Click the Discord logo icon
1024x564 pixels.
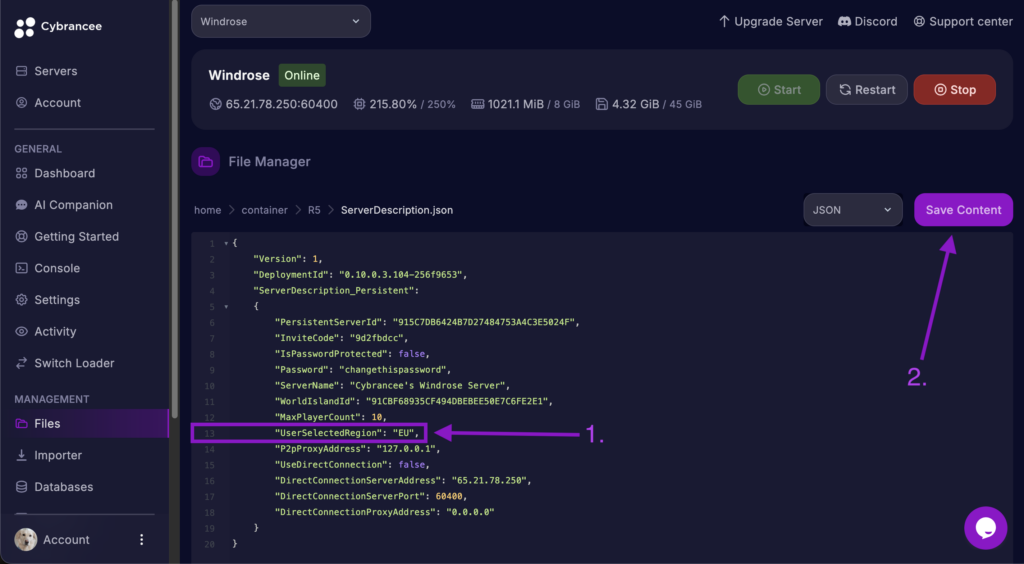[844, 22]
